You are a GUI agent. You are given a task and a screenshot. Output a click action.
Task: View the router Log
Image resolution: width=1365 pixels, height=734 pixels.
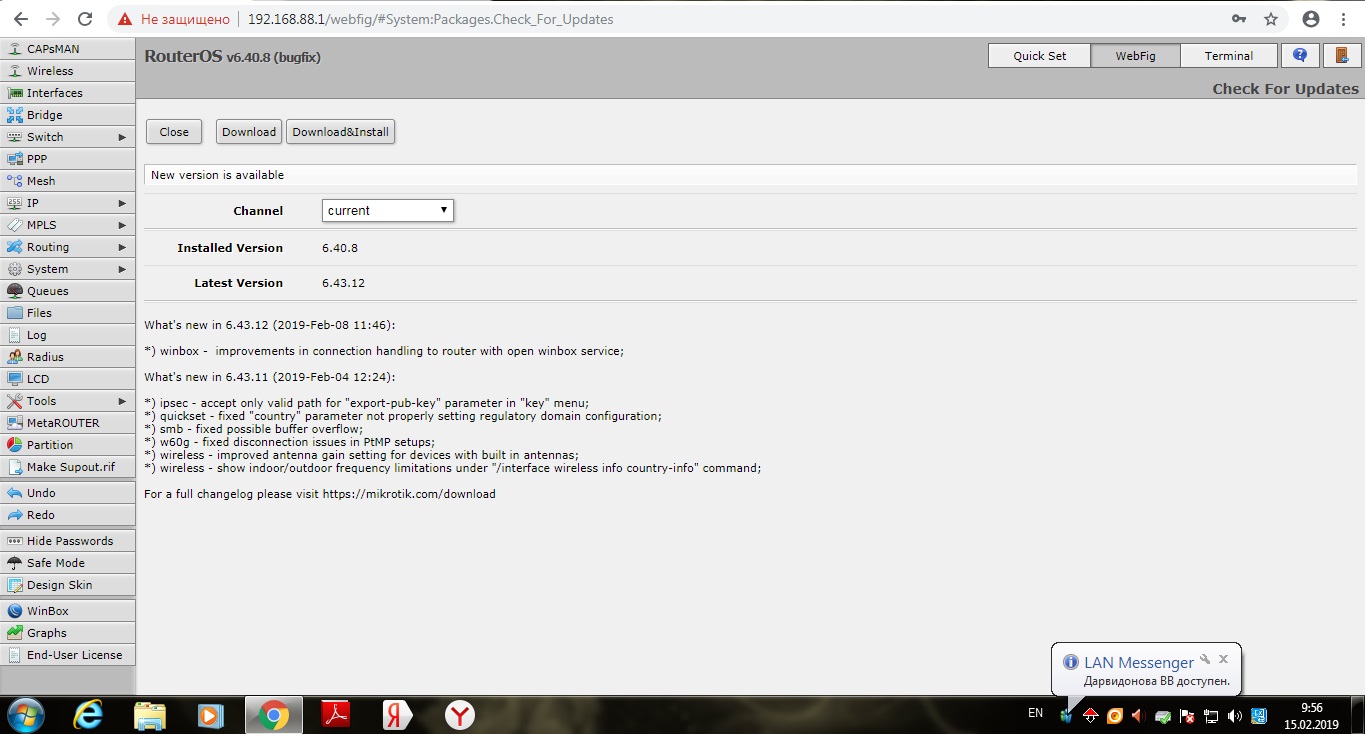(x=68, y=335)
